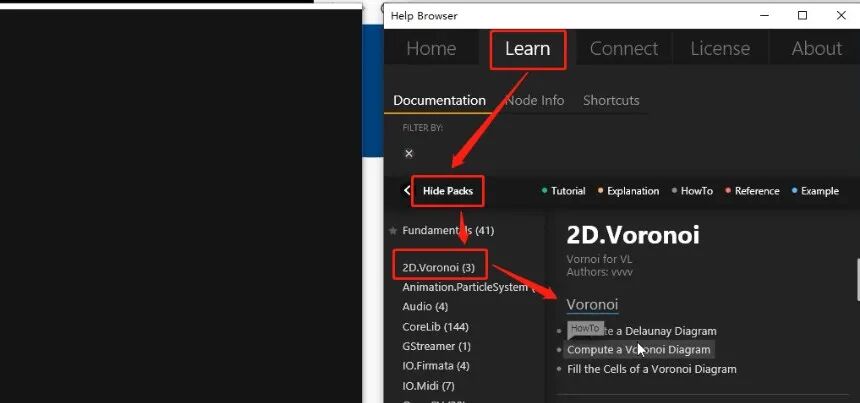The height and width of the screenshot is (403, 860).
Task: Click the 2D.Voronoi page heading
Action: pos(633,235)
